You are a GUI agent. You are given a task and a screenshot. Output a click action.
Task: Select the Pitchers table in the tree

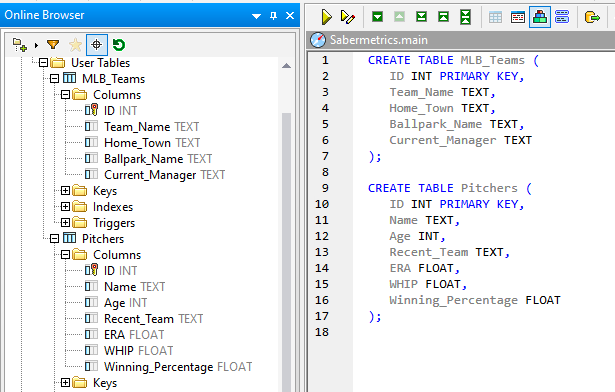point(103,239)
